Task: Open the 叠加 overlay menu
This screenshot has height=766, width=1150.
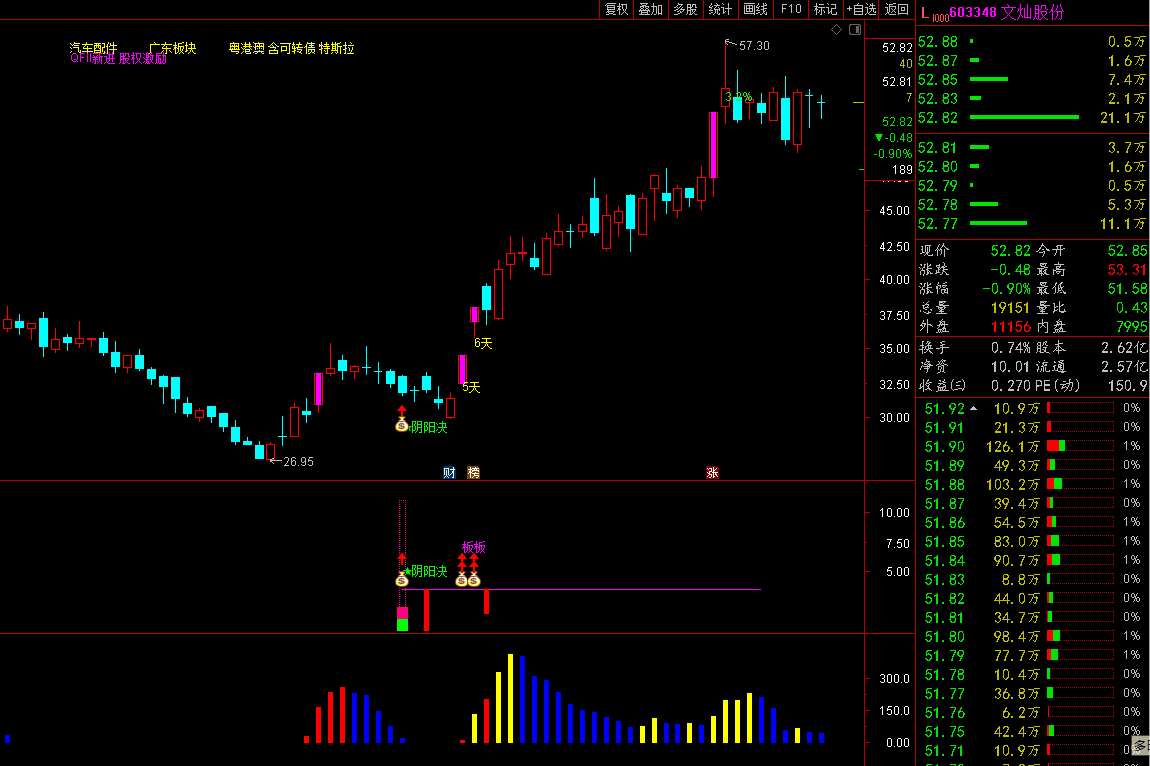Action: click(x=650, y=9)
